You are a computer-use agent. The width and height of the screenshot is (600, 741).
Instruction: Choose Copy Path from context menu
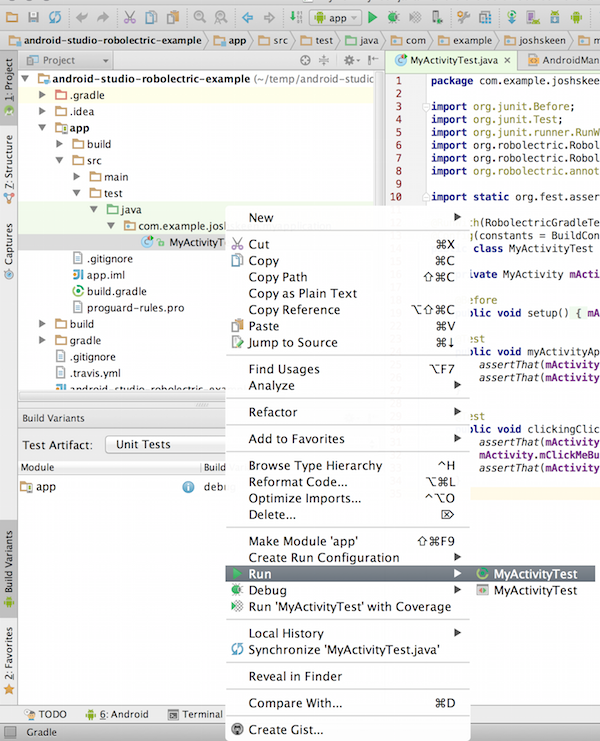click(348, 277)
